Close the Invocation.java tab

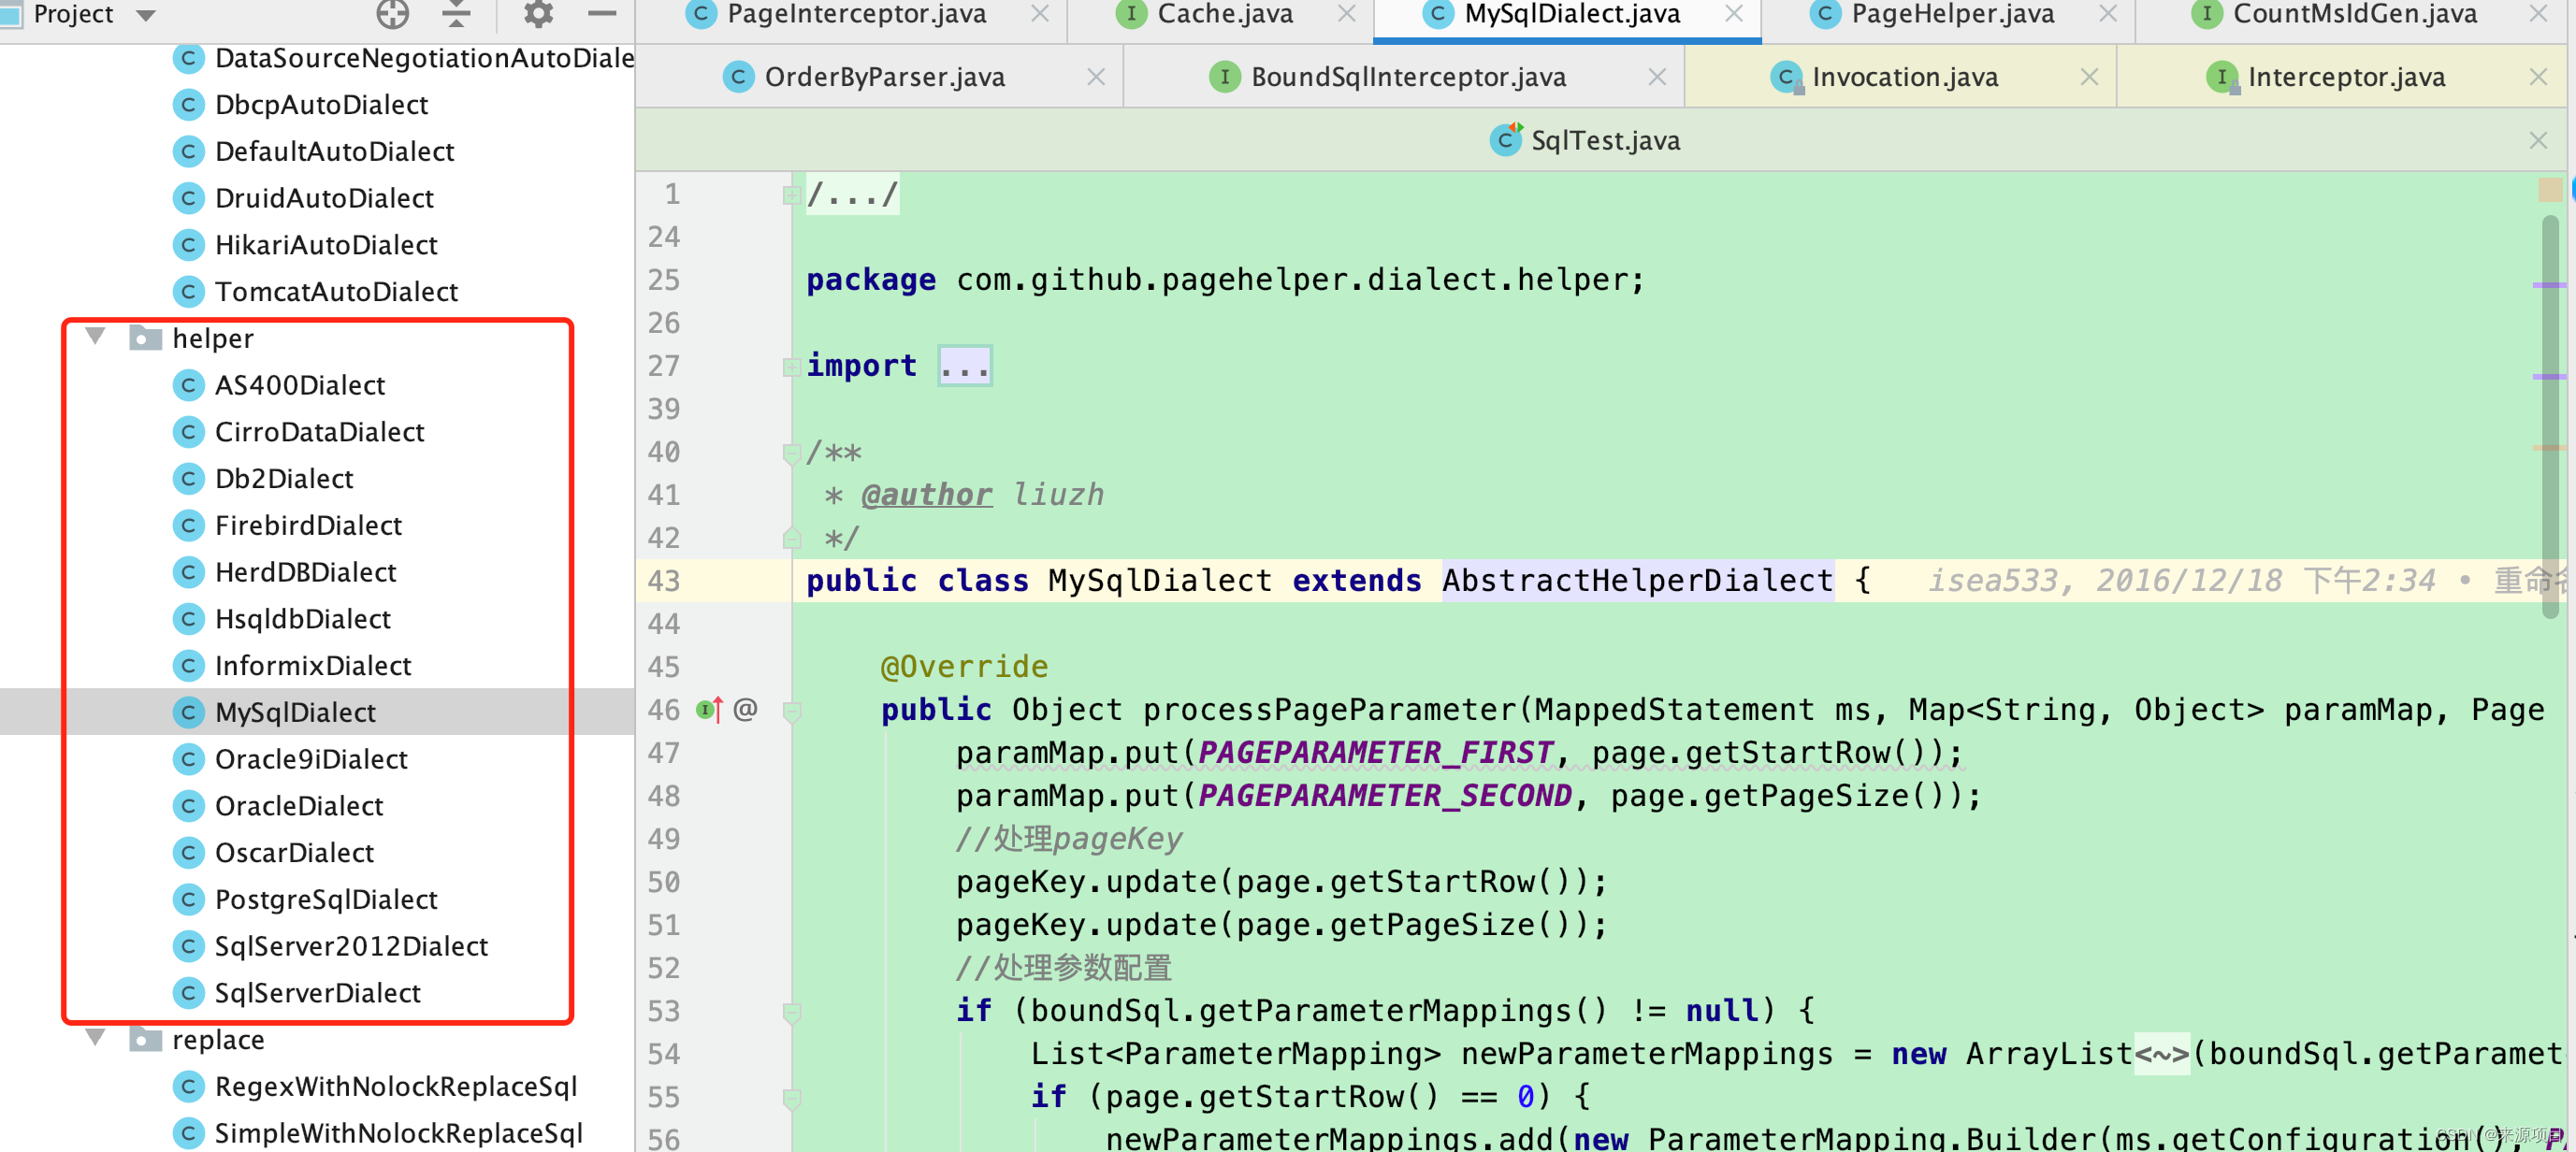pos(2089,77)
